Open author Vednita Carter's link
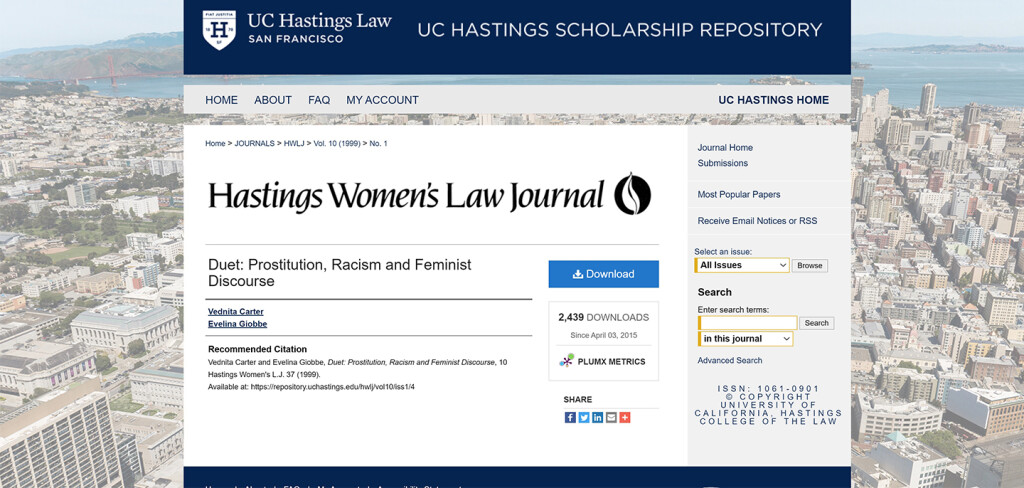Image resolution: width=1024 pixels, height=488 pixels. pyautogui.click(x=236, y=312)
